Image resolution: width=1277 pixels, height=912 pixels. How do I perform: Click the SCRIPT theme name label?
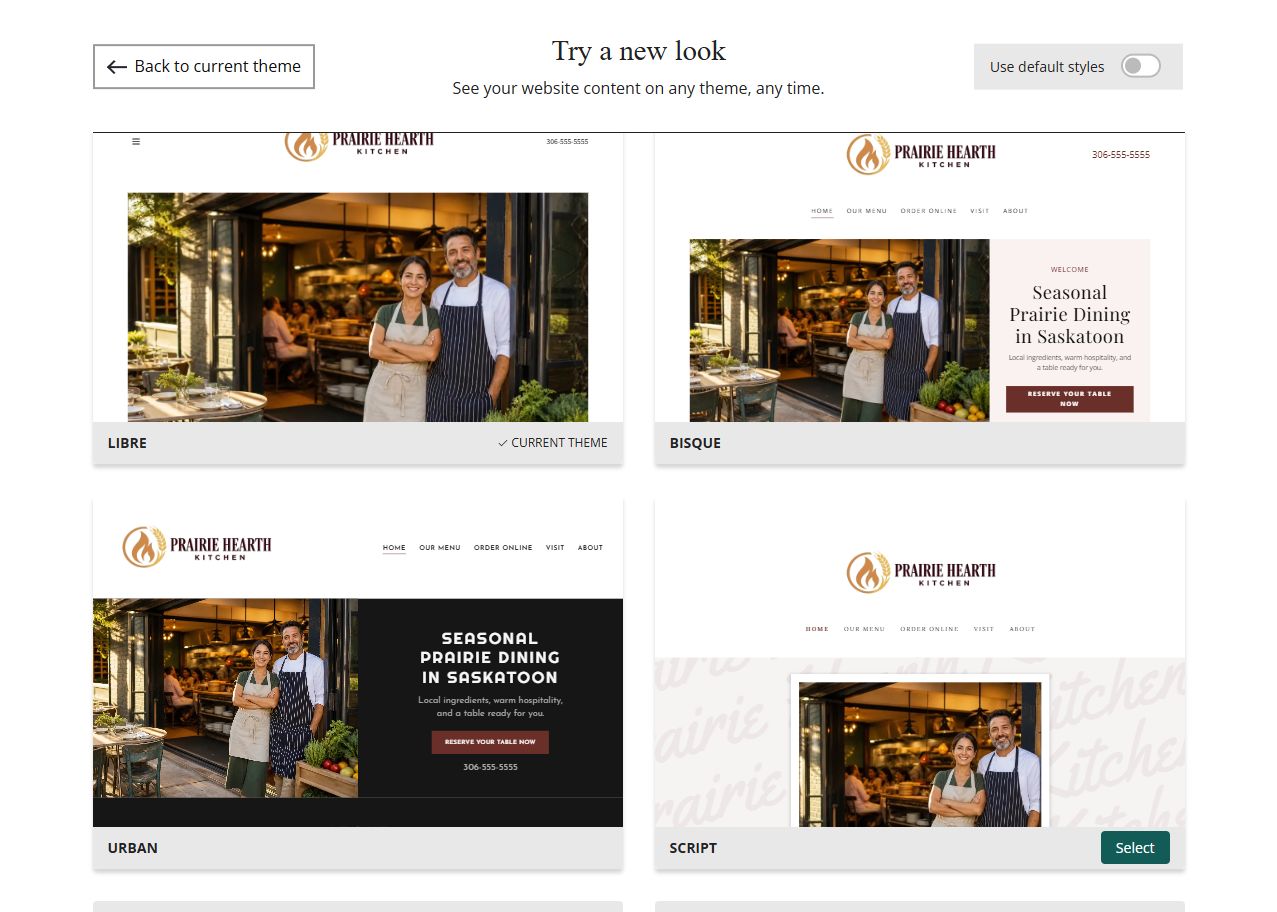point(693,847)
